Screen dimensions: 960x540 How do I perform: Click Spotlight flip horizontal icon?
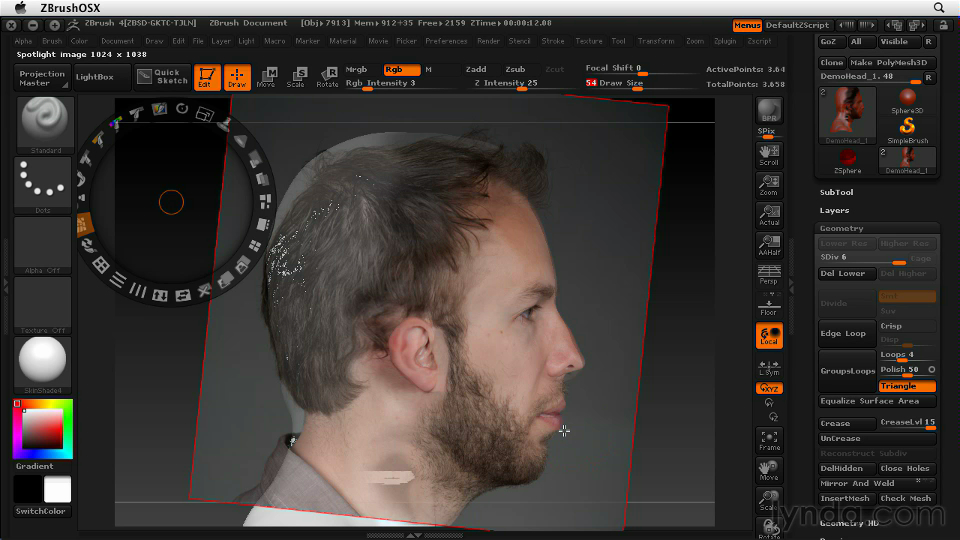182,296
